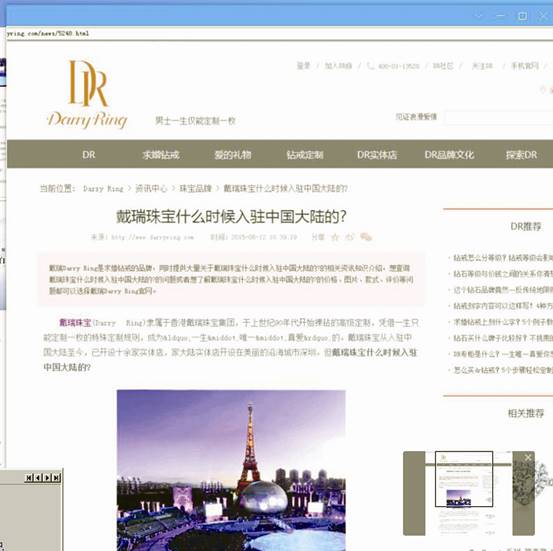Click the slogan 男士一生仅能定制一枚
Screen dimensions: 553x551
pyautogui.click(x=195, y=121)
